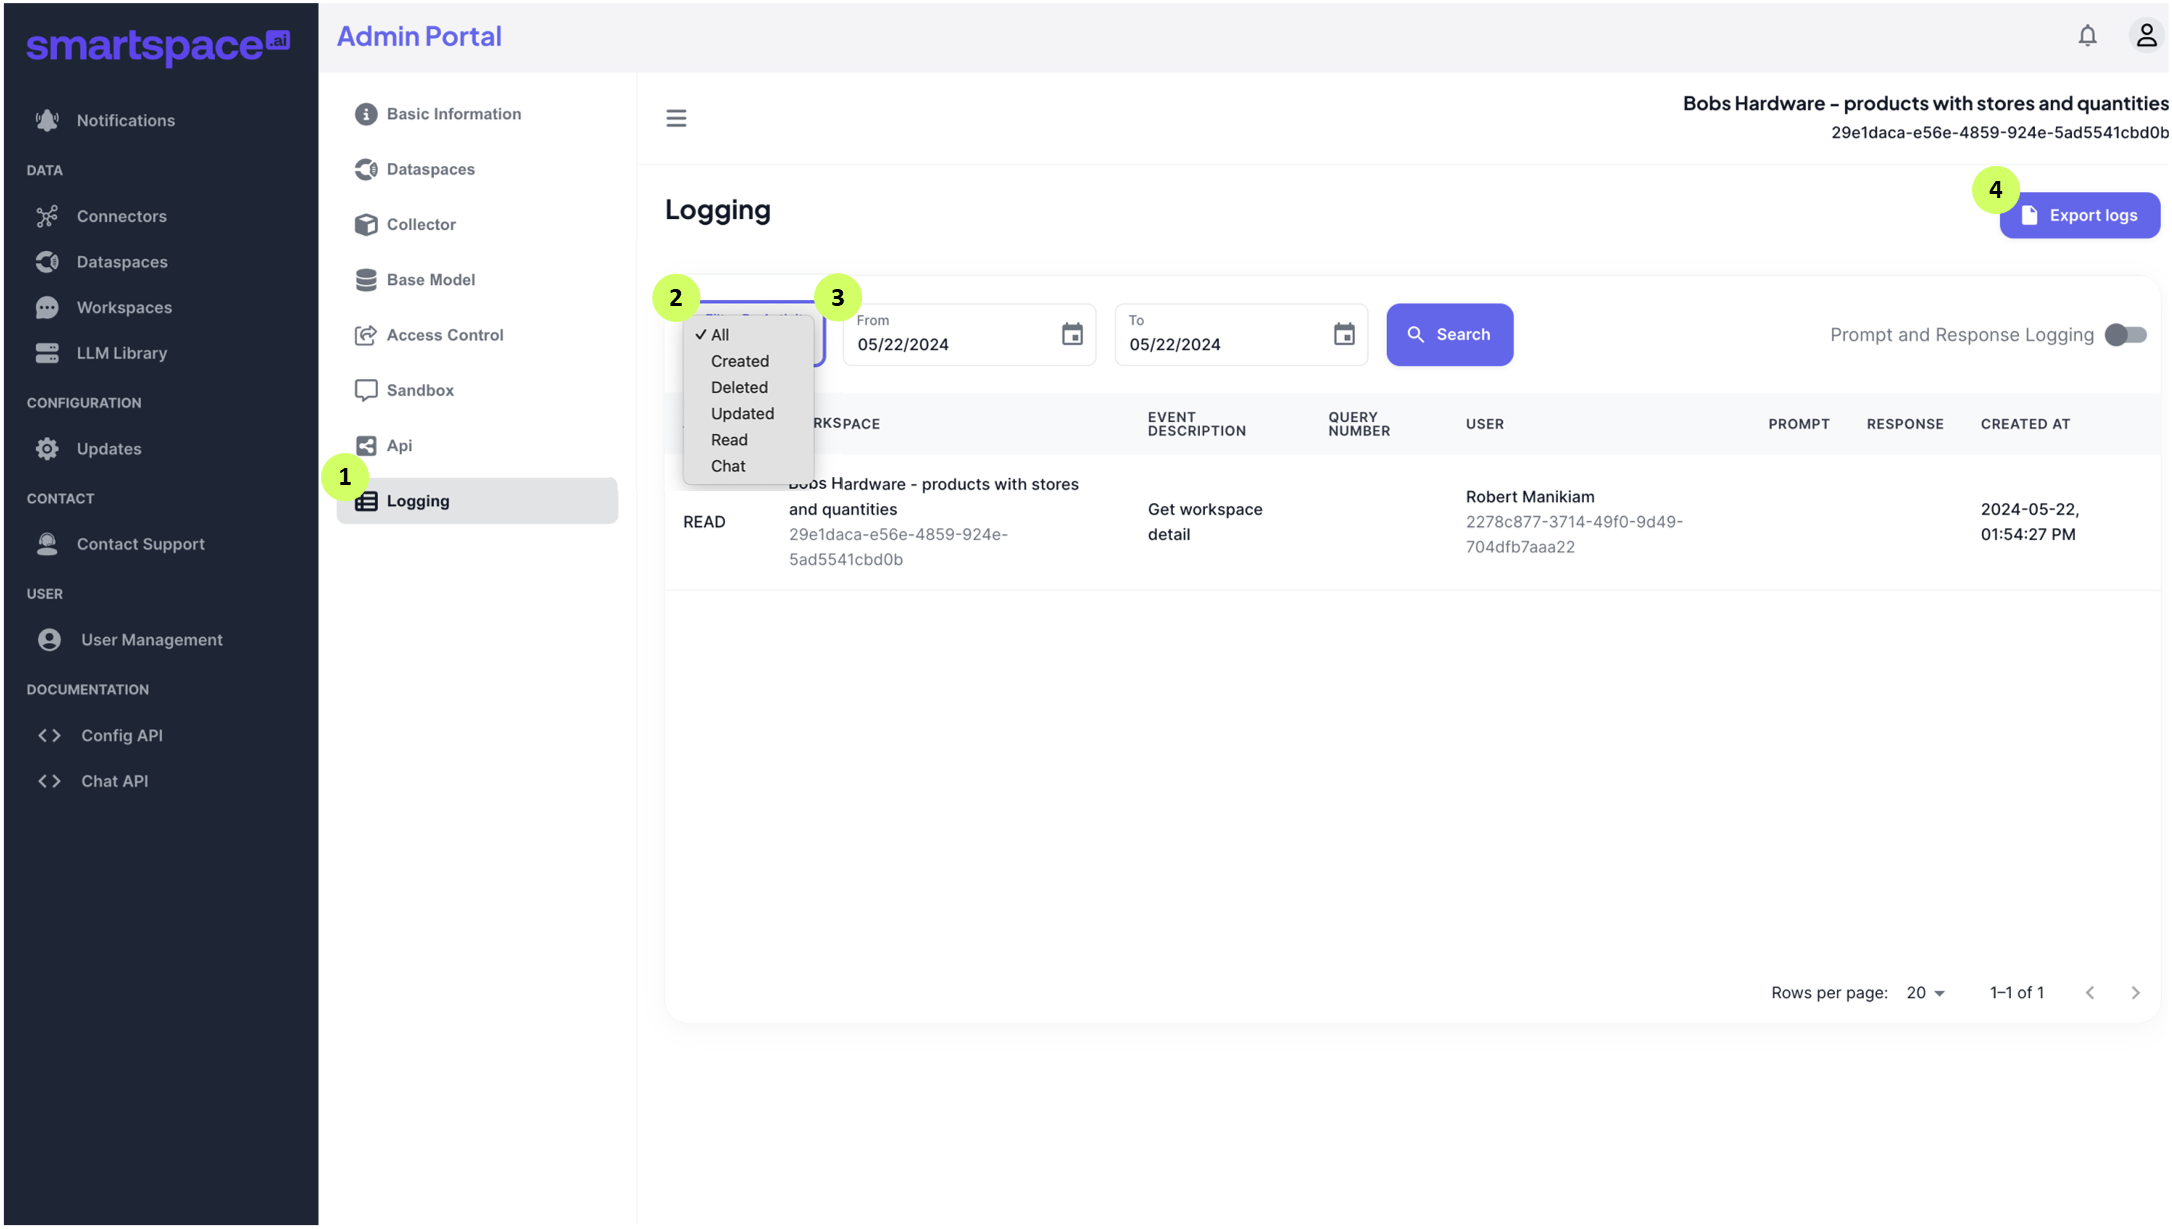Click the From date input field
The image size is (2172, 1229).
[950, 344]
